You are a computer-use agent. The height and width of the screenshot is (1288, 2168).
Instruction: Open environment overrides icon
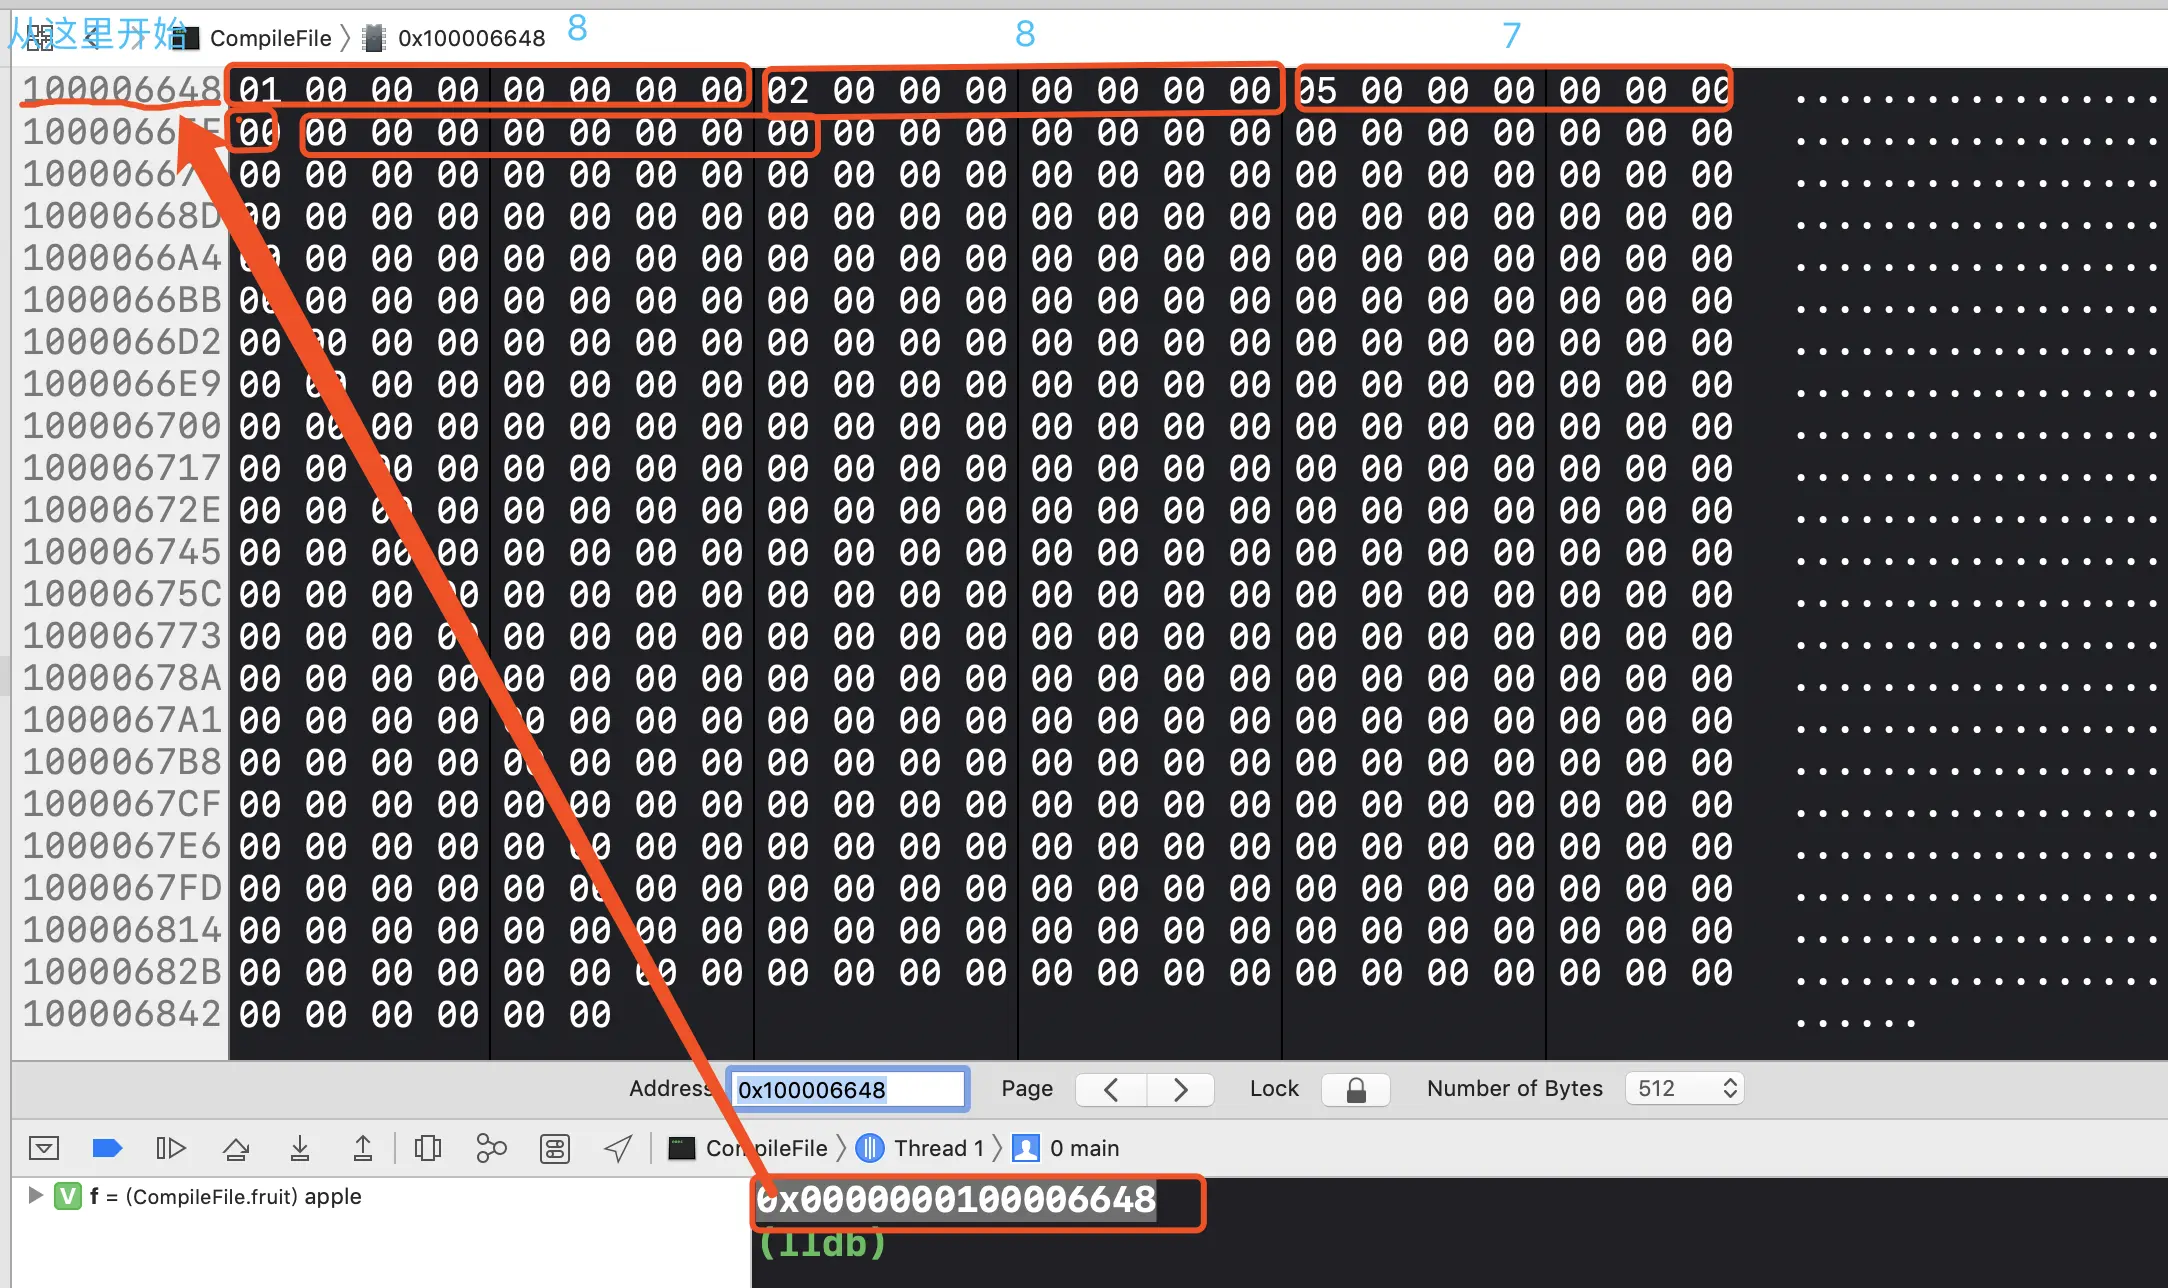pyautogui.click(x=555, y=1148)
